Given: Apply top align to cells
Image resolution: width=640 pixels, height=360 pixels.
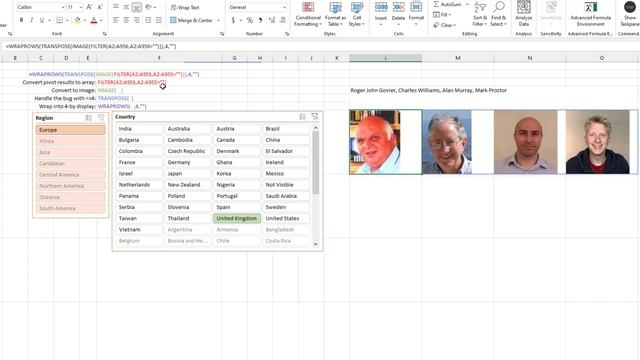Looking at the screenshot, I should coord(116,7).
